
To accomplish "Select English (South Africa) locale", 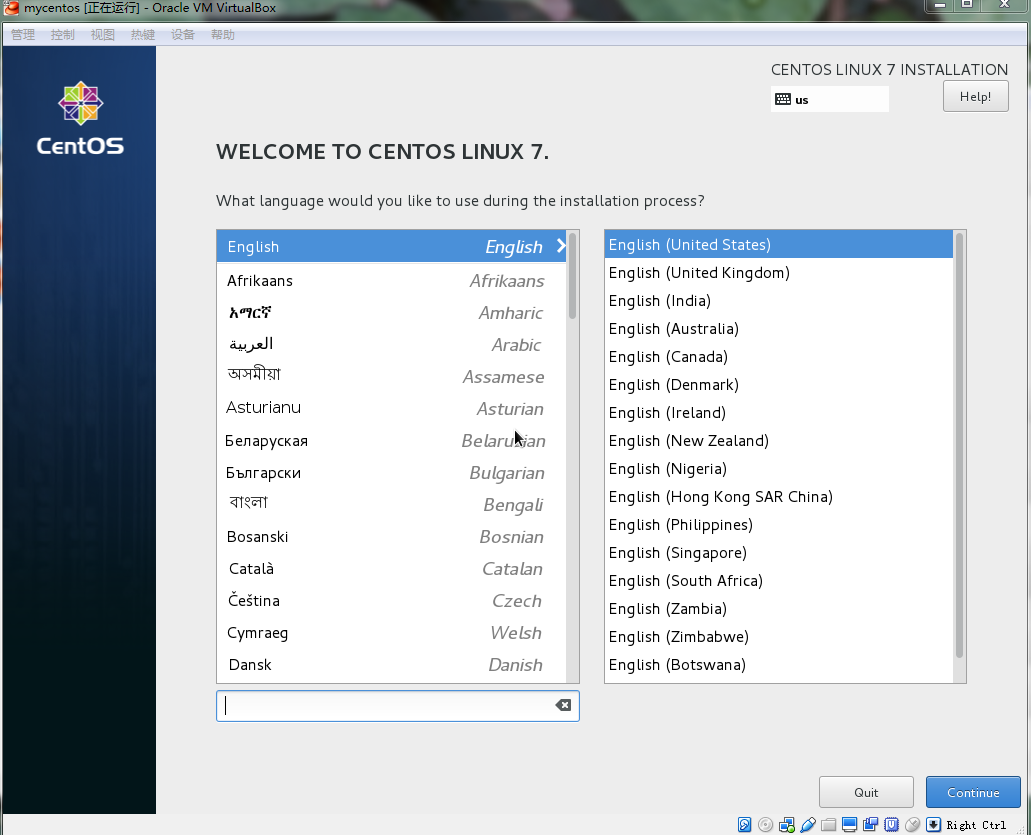I will (779, 581).
